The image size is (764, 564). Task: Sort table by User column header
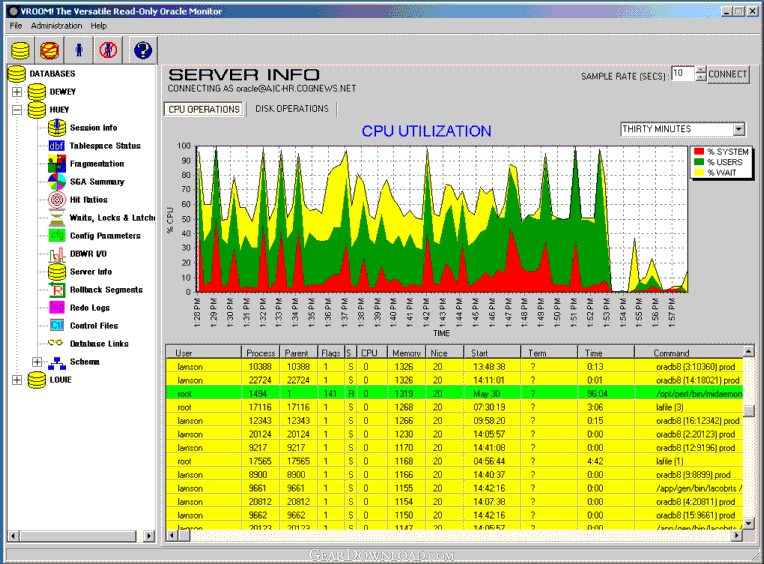tap(204, 353)
